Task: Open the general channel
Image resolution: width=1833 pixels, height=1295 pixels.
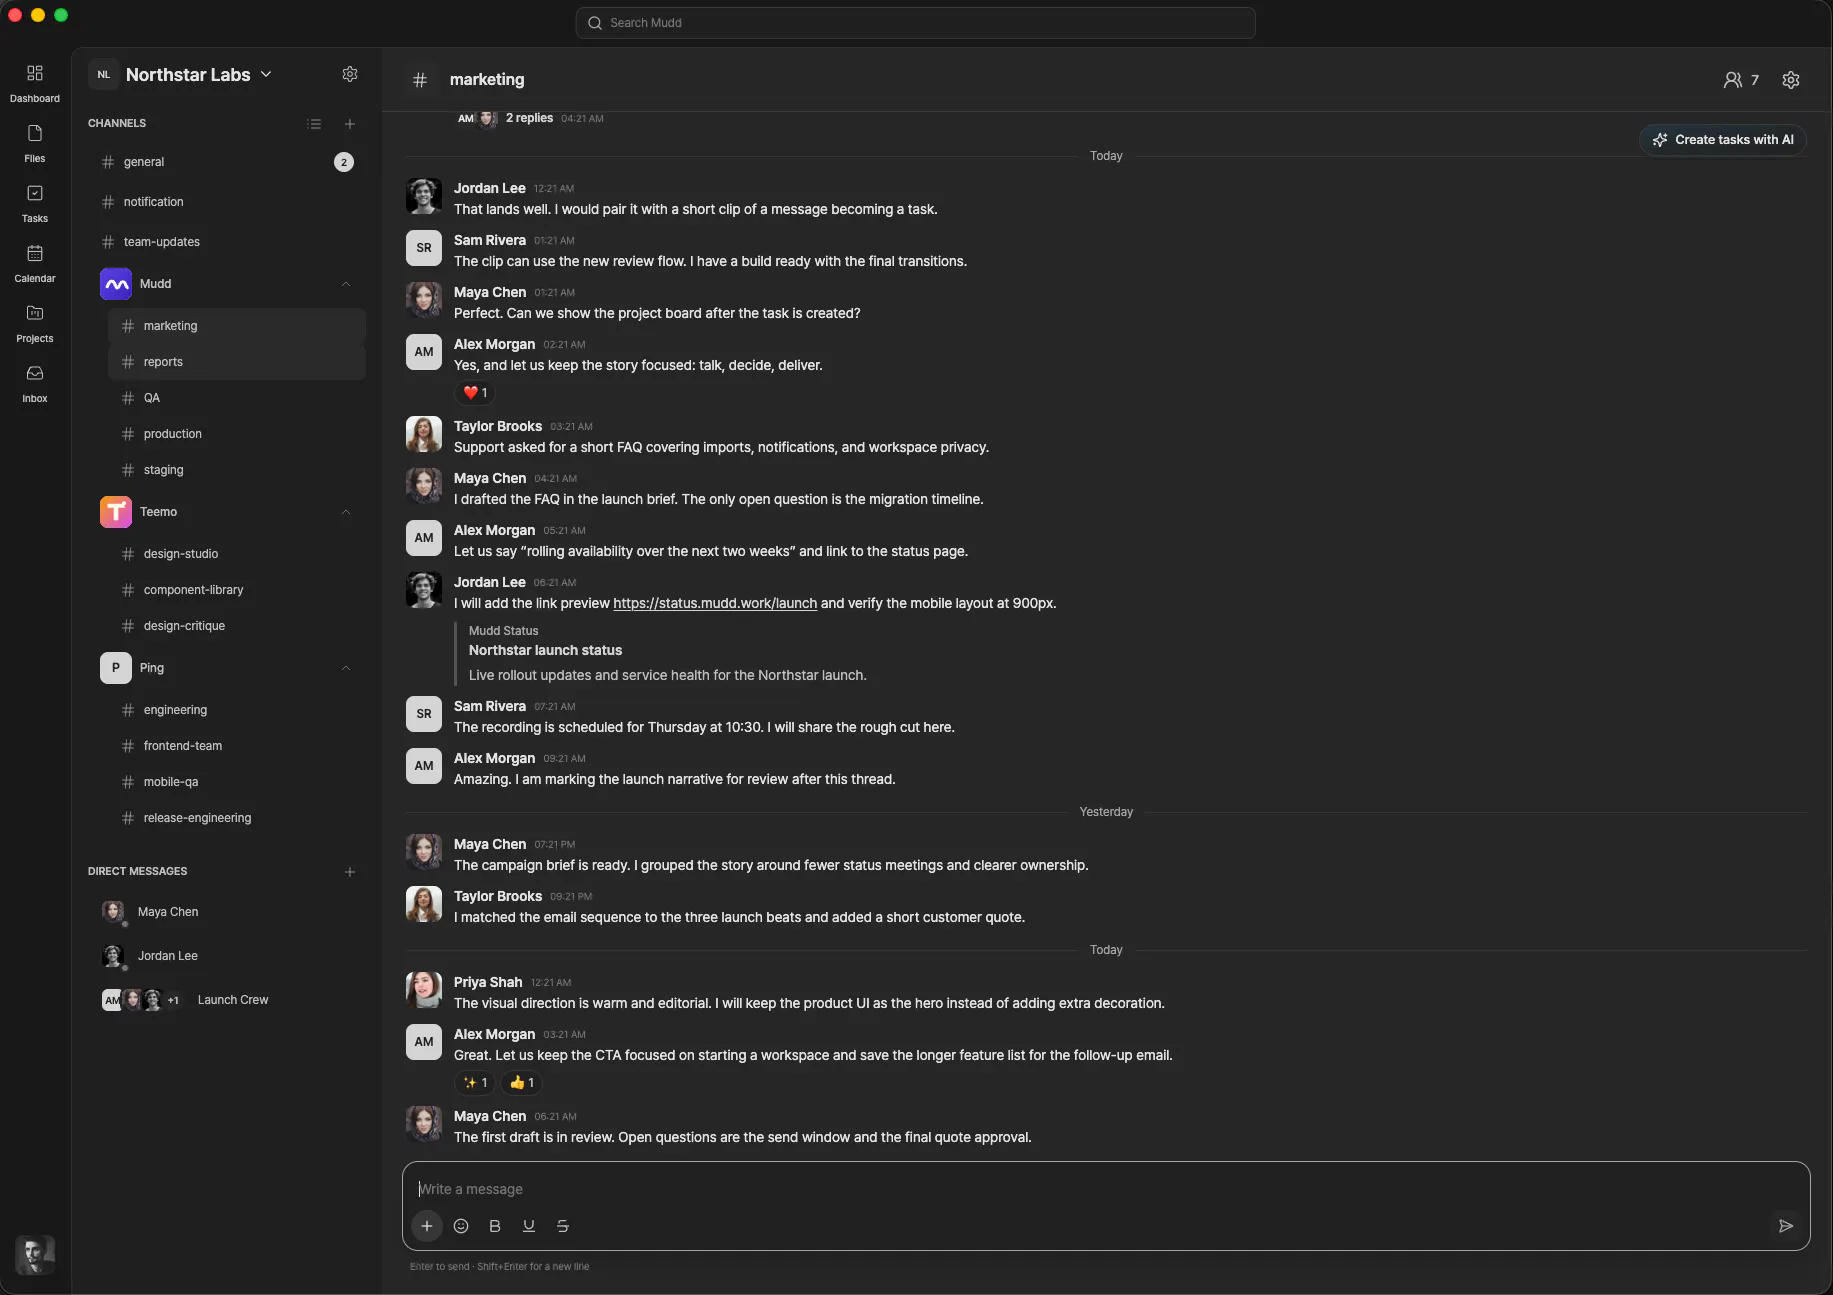Action: click(x=227, y=162)
